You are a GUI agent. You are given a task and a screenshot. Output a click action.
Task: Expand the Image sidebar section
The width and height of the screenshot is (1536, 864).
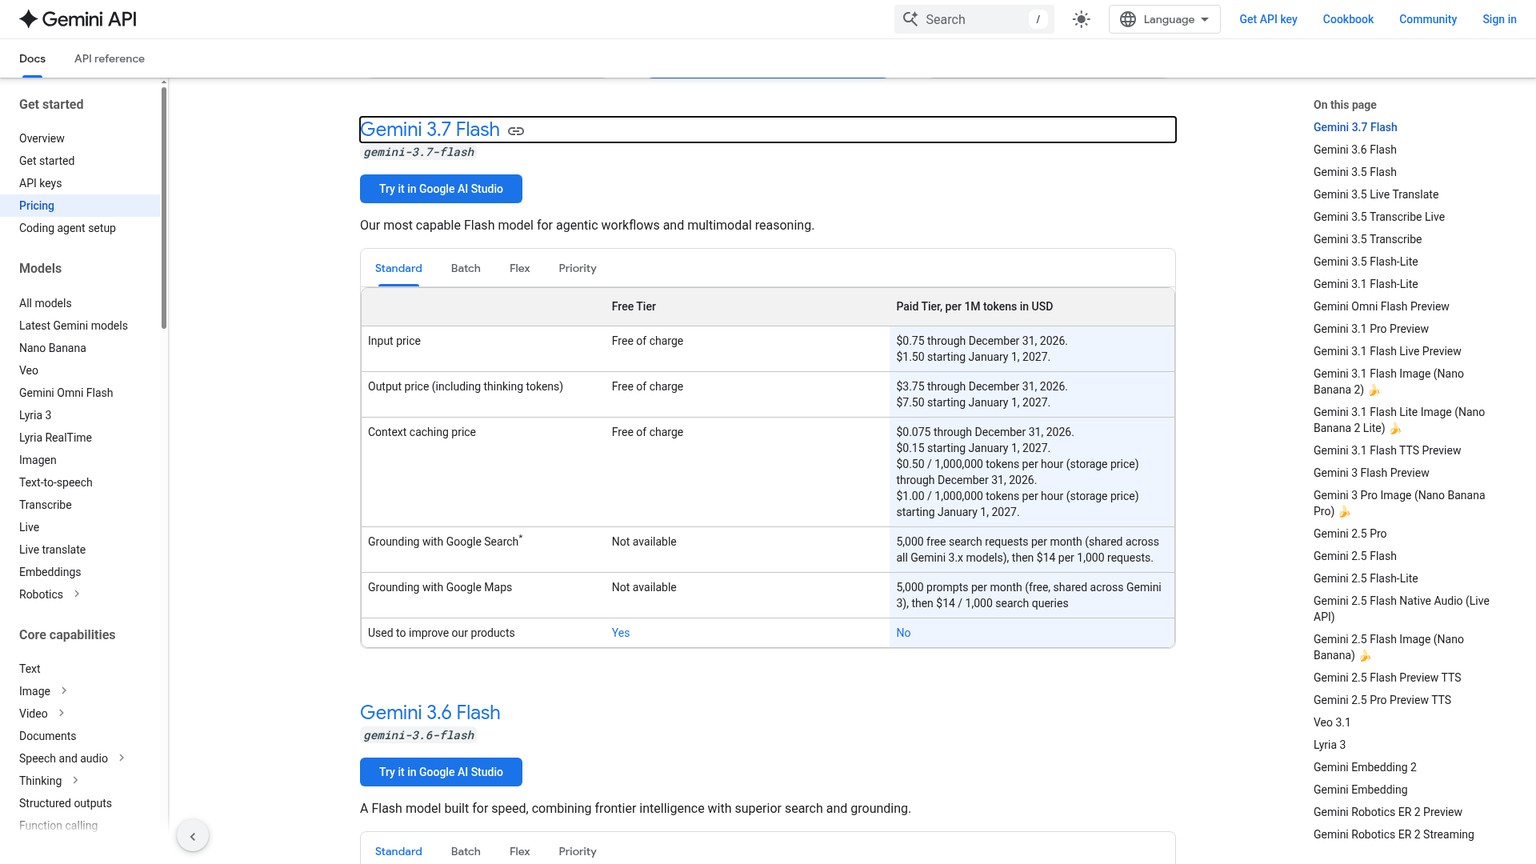coord(64,691)
